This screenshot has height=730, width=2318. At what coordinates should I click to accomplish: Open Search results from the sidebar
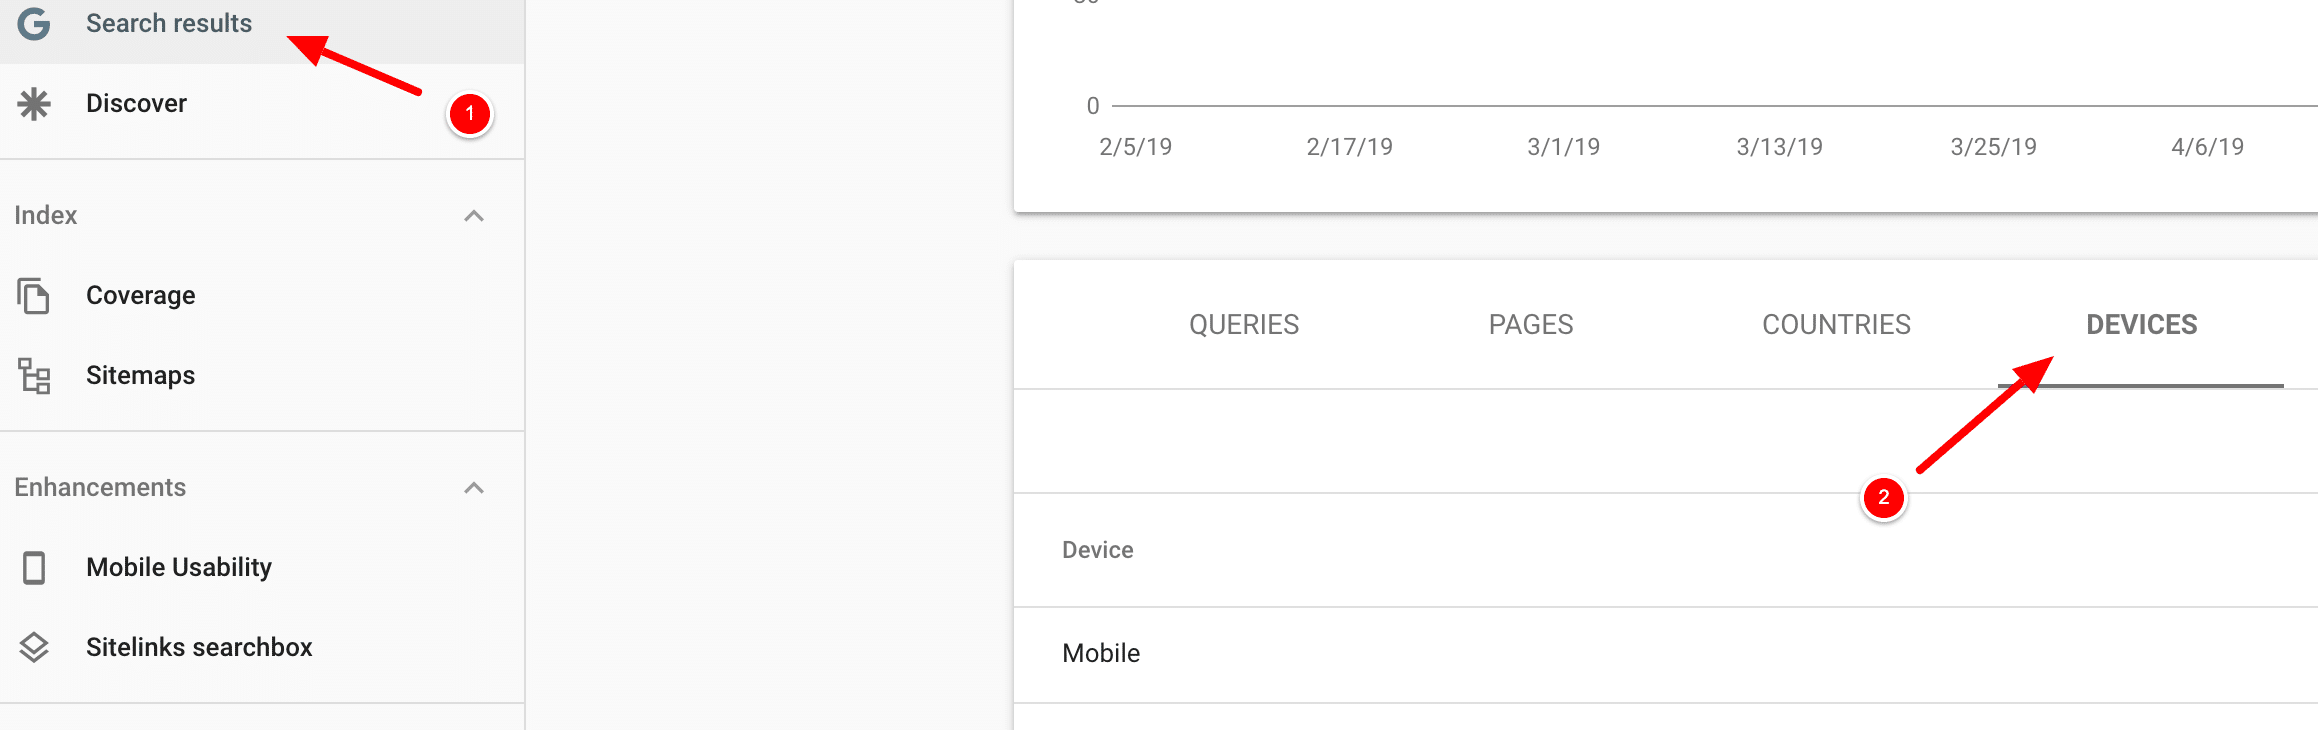tap(169, 22)
